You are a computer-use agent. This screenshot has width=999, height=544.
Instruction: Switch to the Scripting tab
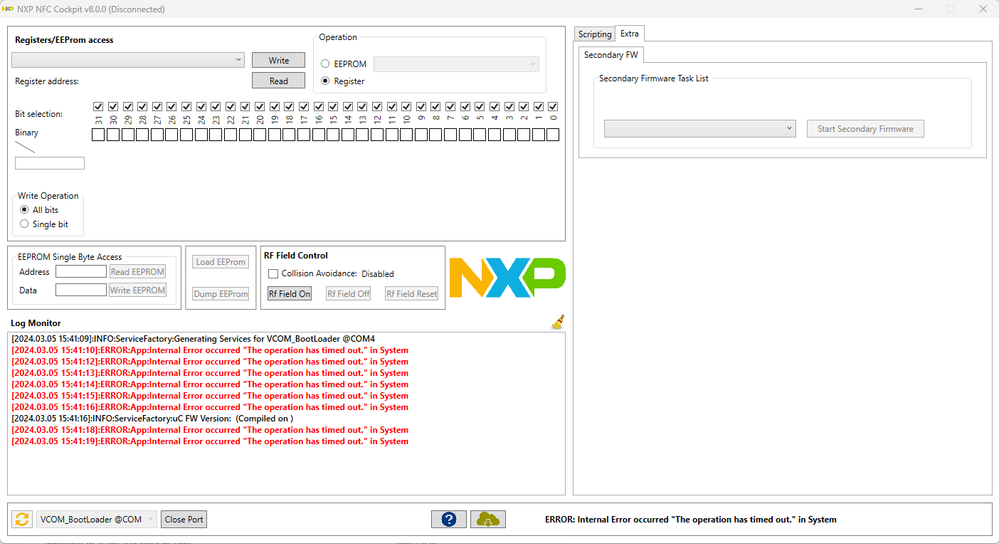tap(594, 34)
